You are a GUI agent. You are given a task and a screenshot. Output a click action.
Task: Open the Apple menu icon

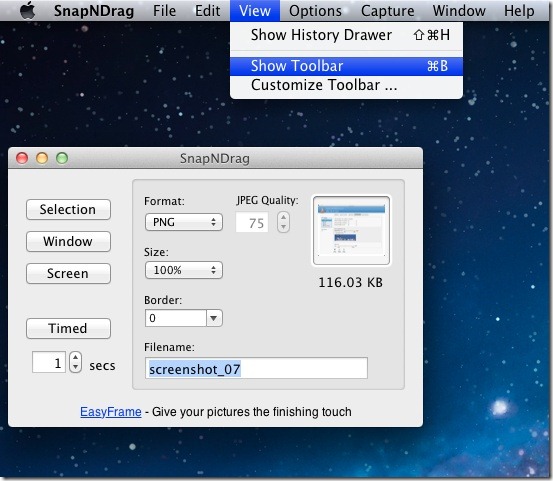28,10
